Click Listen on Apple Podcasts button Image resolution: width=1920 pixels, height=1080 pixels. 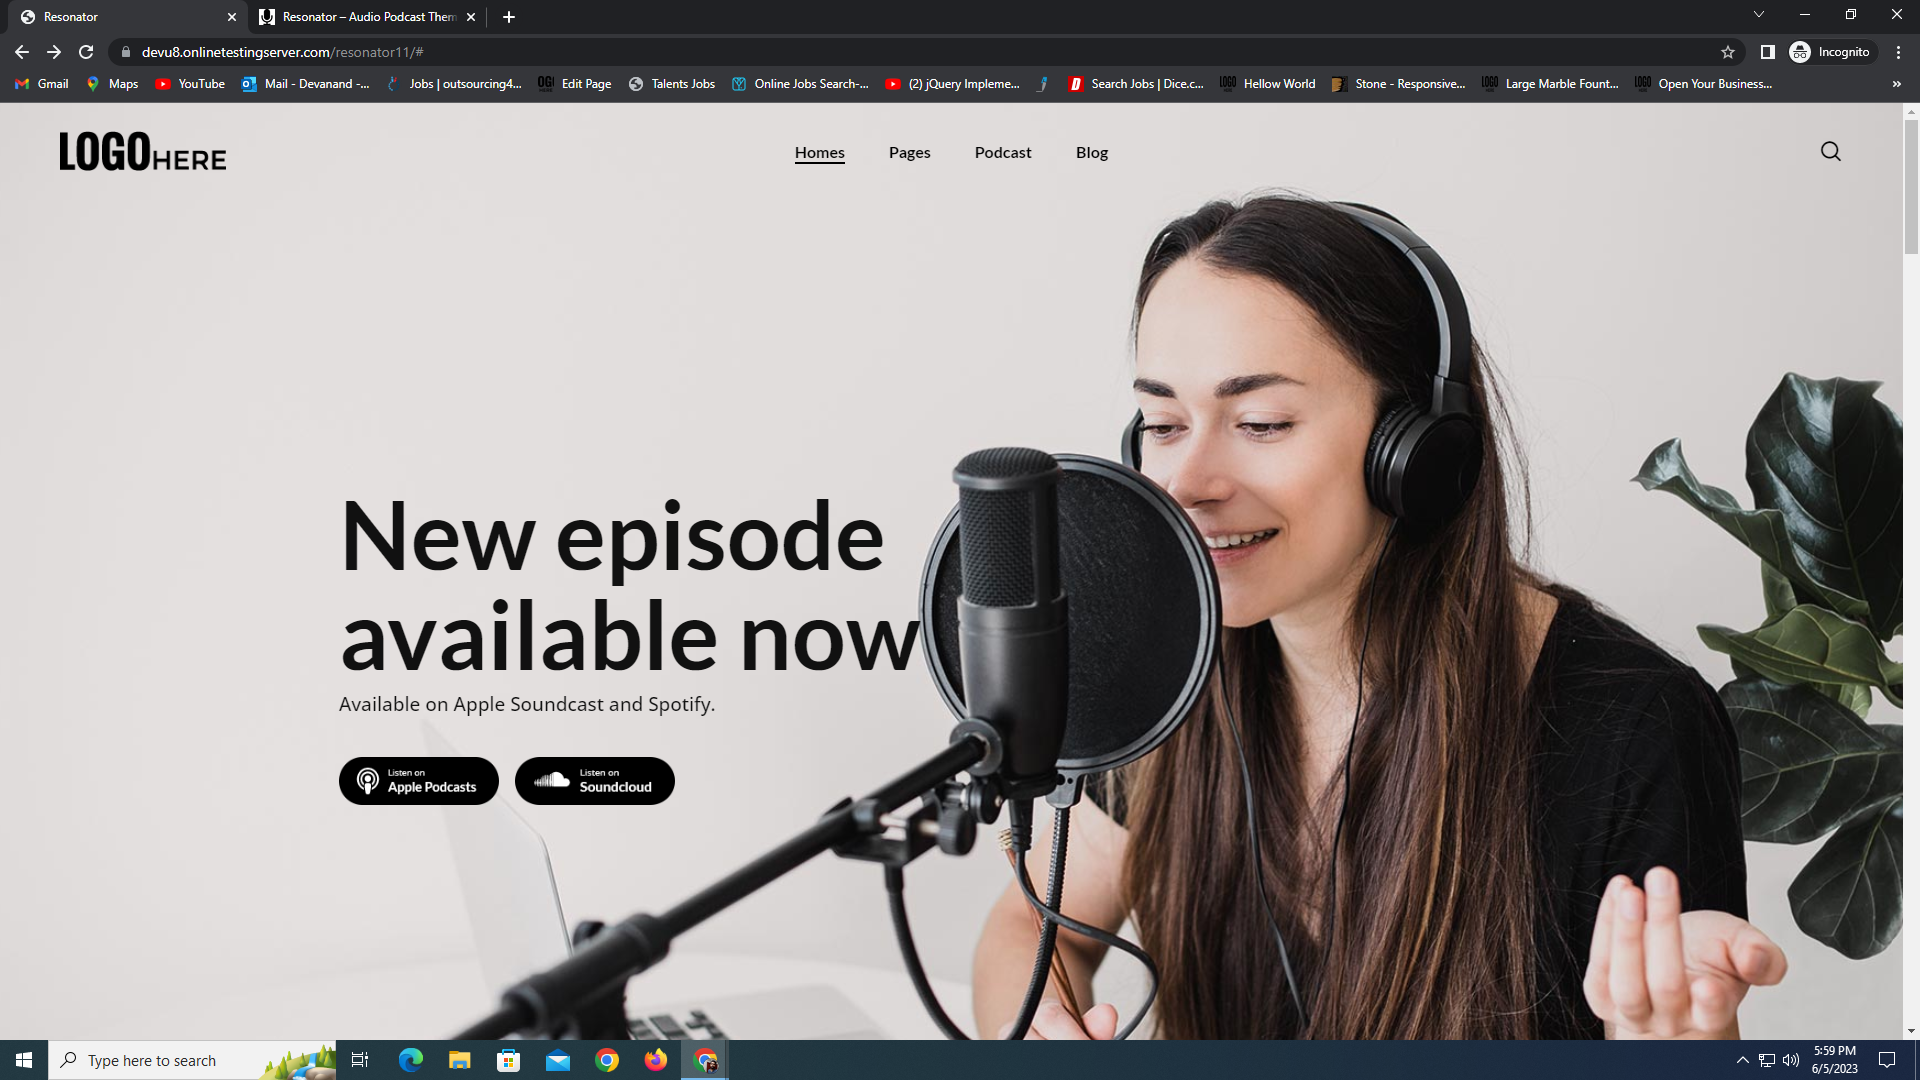[x=418, y=781]
